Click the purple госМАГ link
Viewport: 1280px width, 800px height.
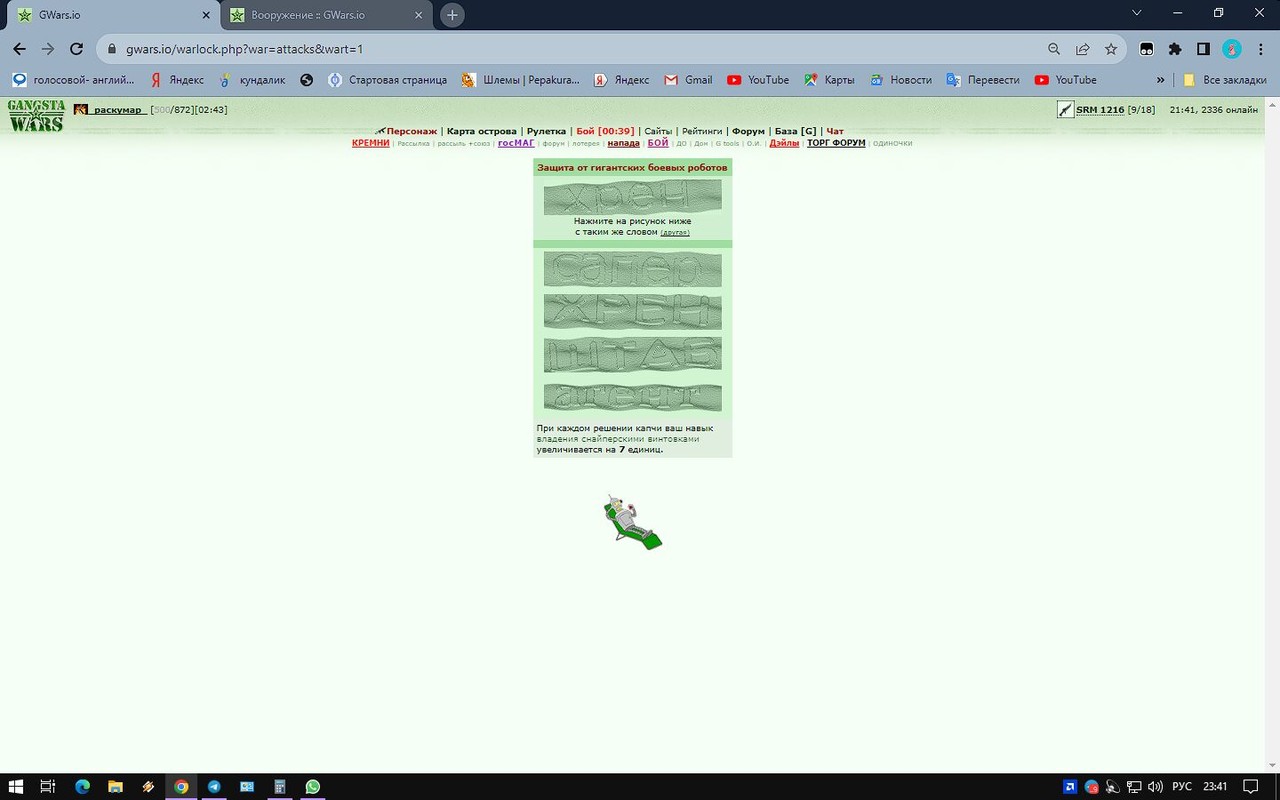pyautogui.click(x=516, y=143)
